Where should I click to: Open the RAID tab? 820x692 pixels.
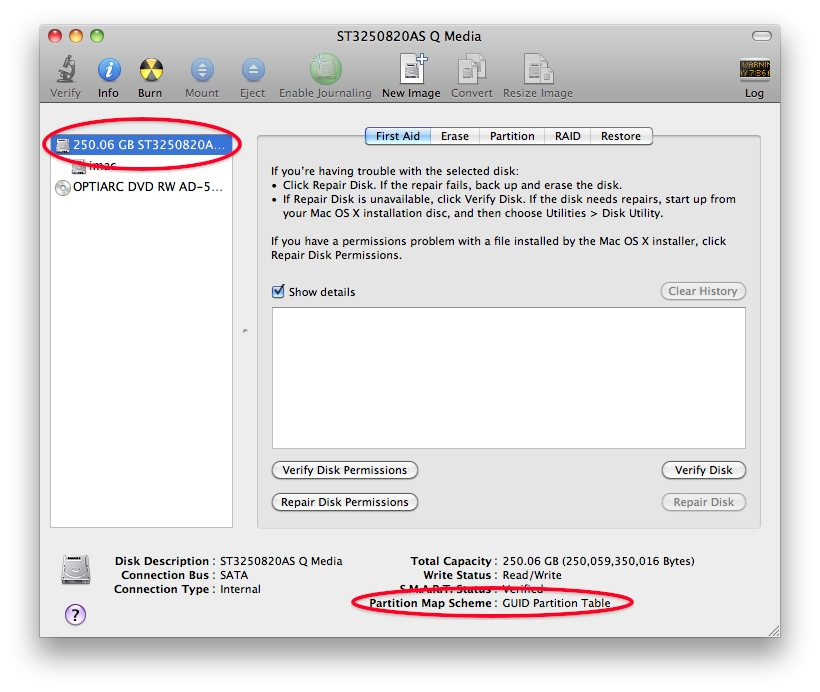[567, 136]
